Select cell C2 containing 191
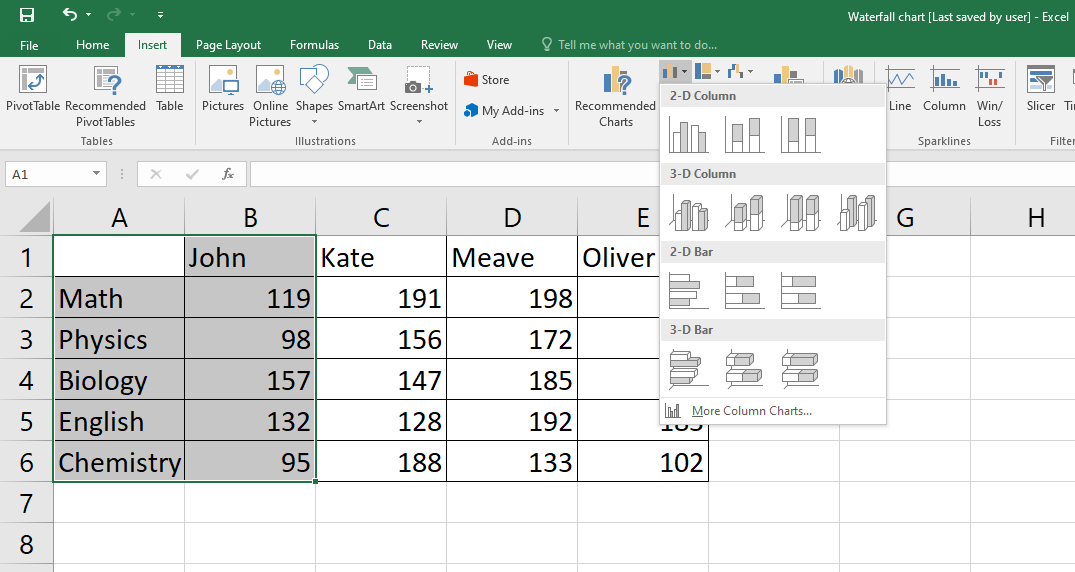The height and width of the screenshot is (572, 1075). (x=380, y=298)
